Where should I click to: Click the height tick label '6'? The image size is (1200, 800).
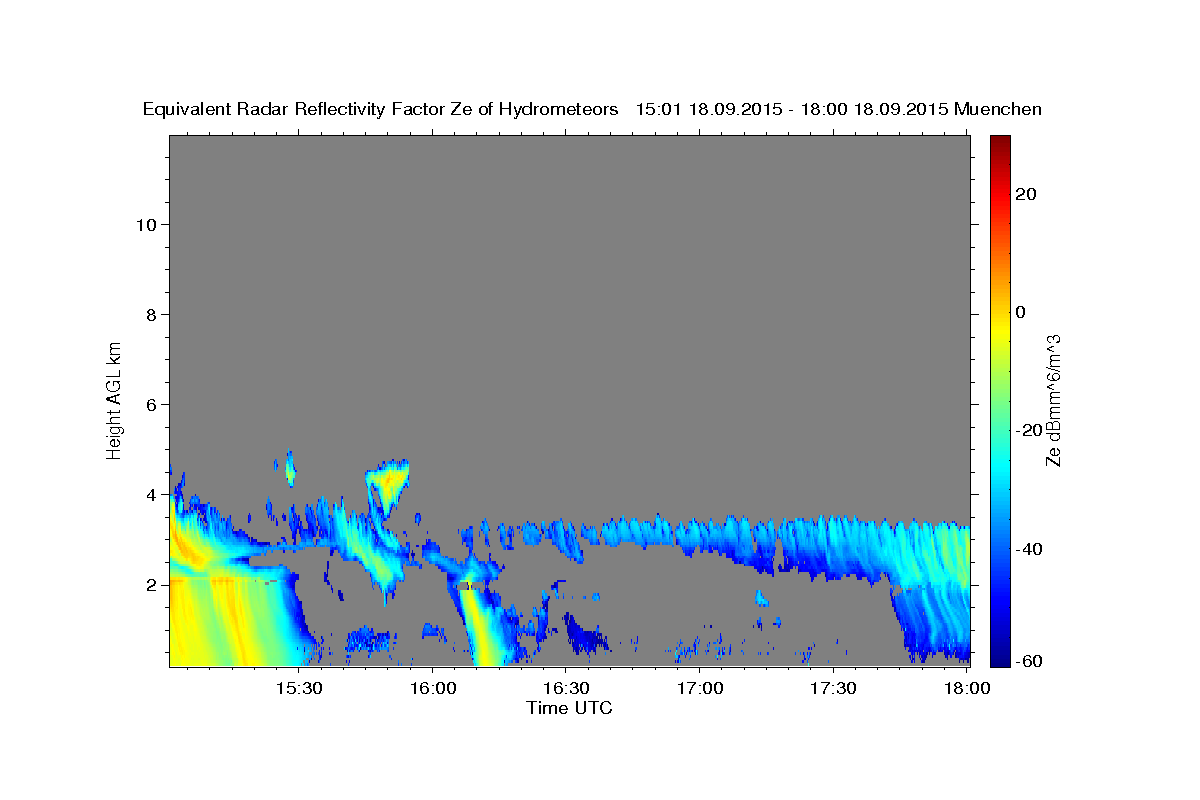pos(152,405)
